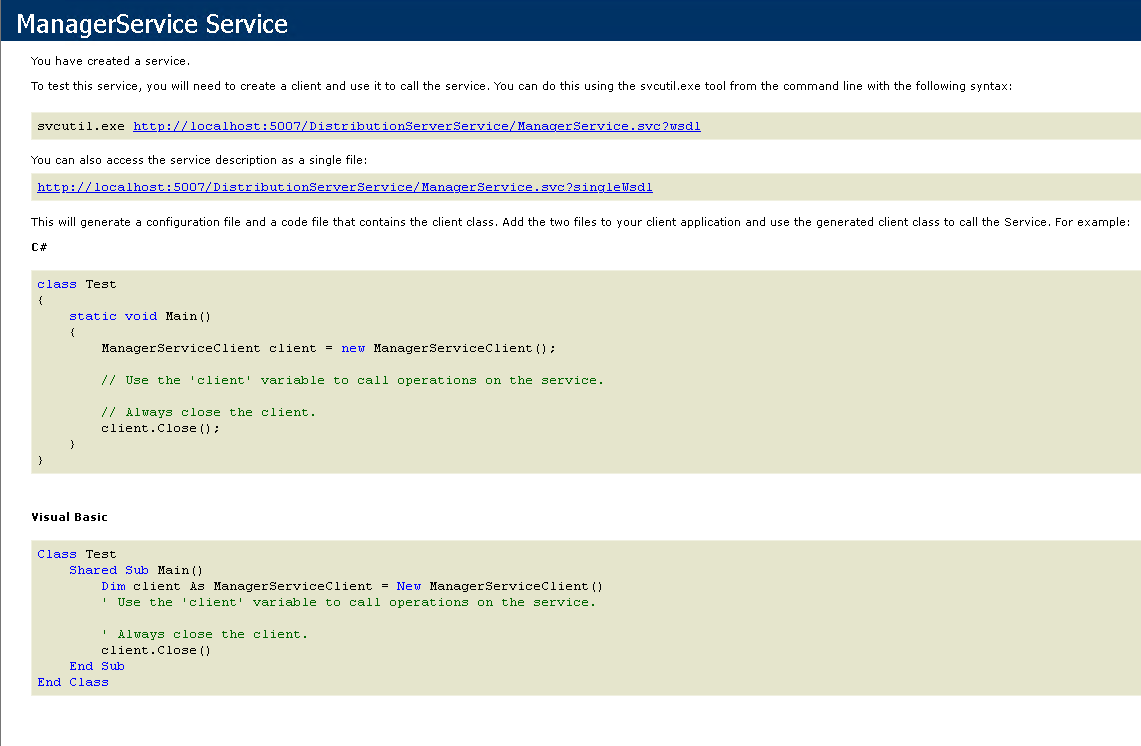1141x746 pixels.
Task: Open the ManagerService.svc?wsdl link
Action: (416, 126)
